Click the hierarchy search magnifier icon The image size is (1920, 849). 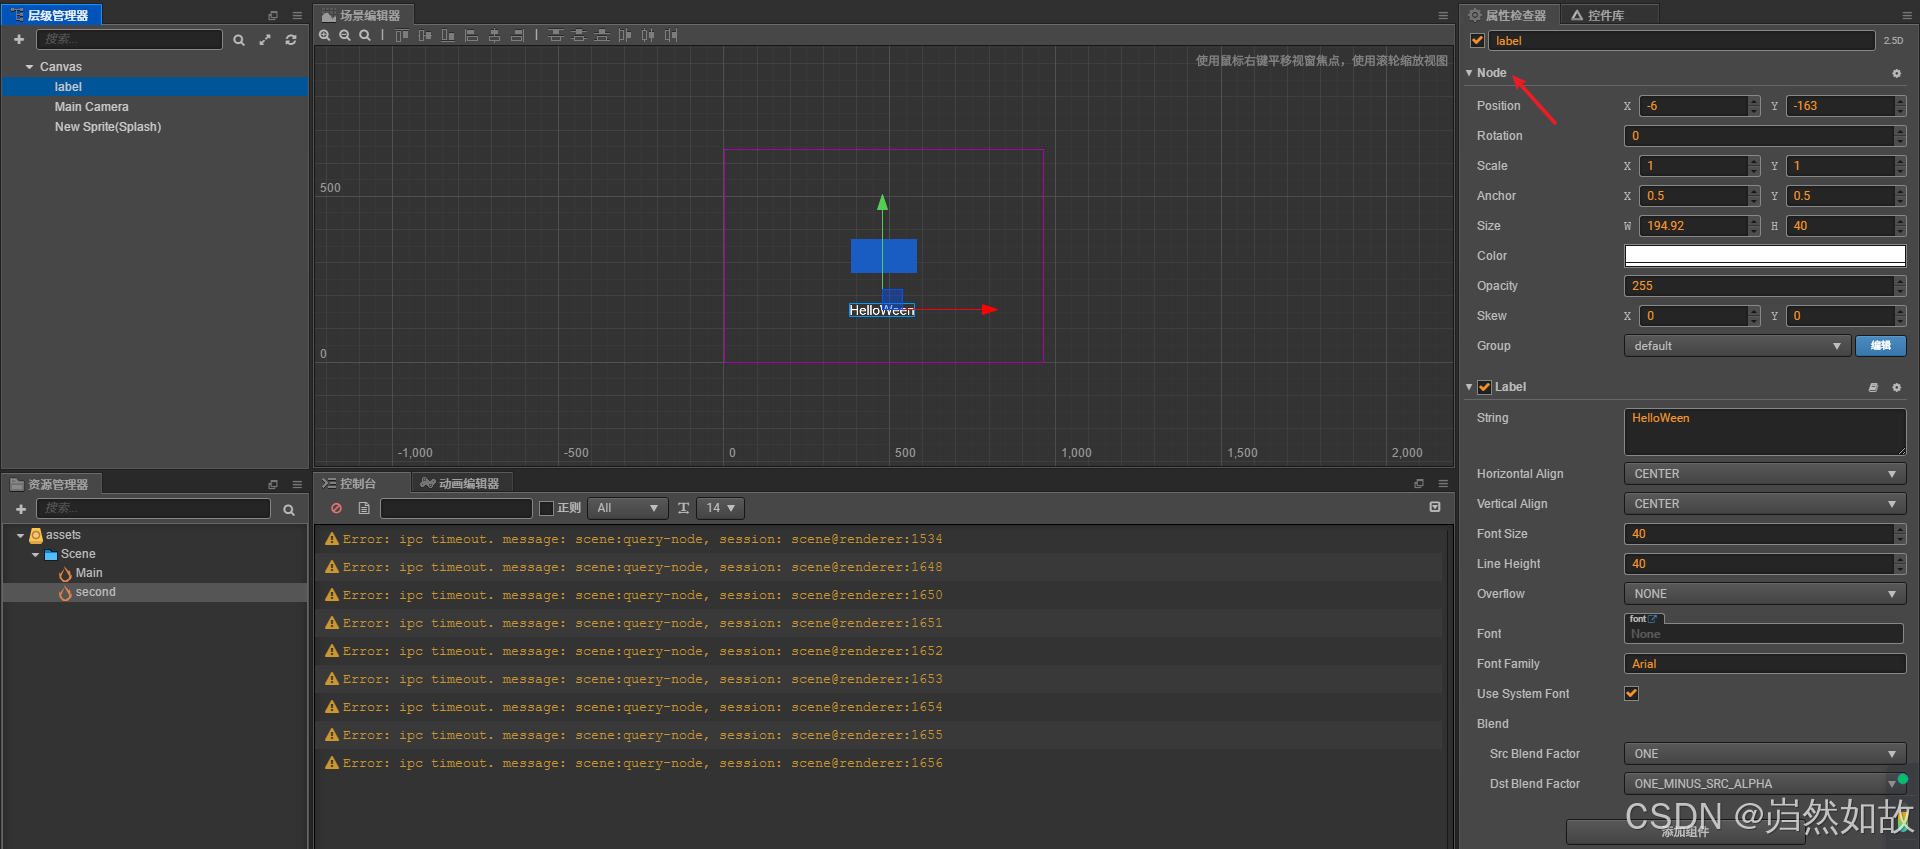point(239,40)
